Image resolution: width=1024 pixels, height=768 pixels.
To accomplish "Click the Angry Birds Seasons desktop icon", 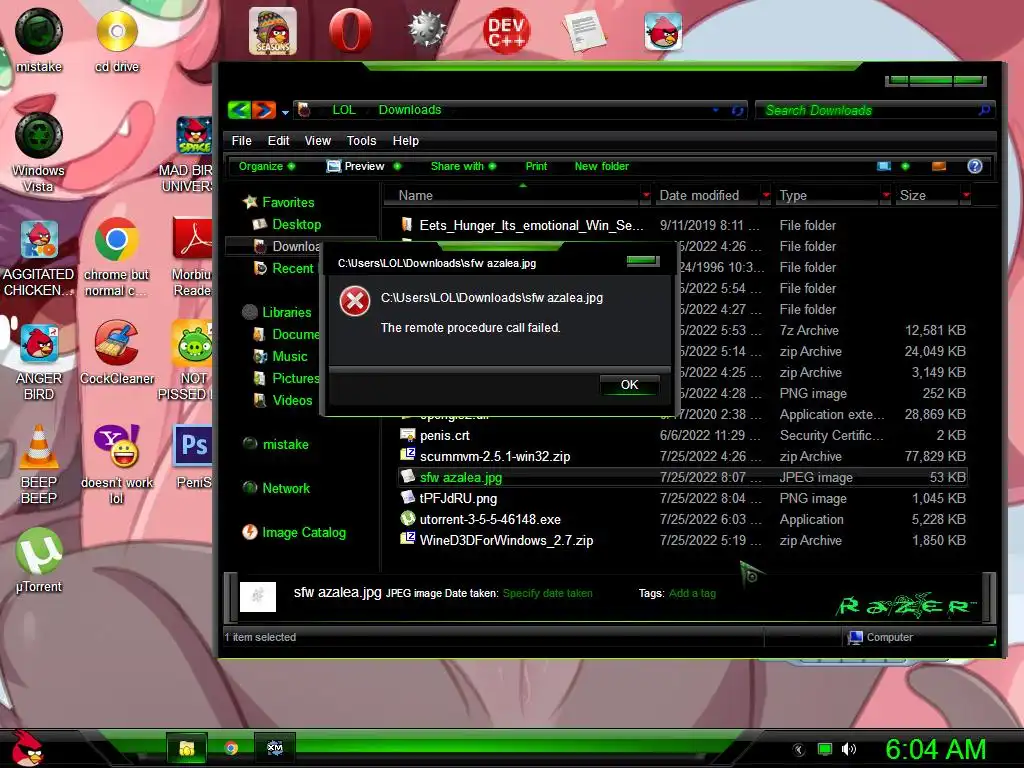I will pos(272,31).
